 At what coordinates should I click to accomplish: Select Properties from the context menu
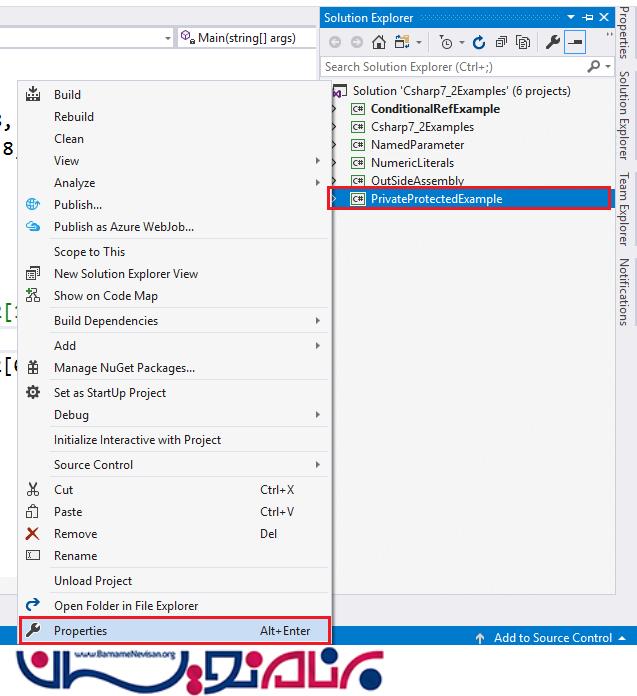pyautogui.click(x=80, y=631)
